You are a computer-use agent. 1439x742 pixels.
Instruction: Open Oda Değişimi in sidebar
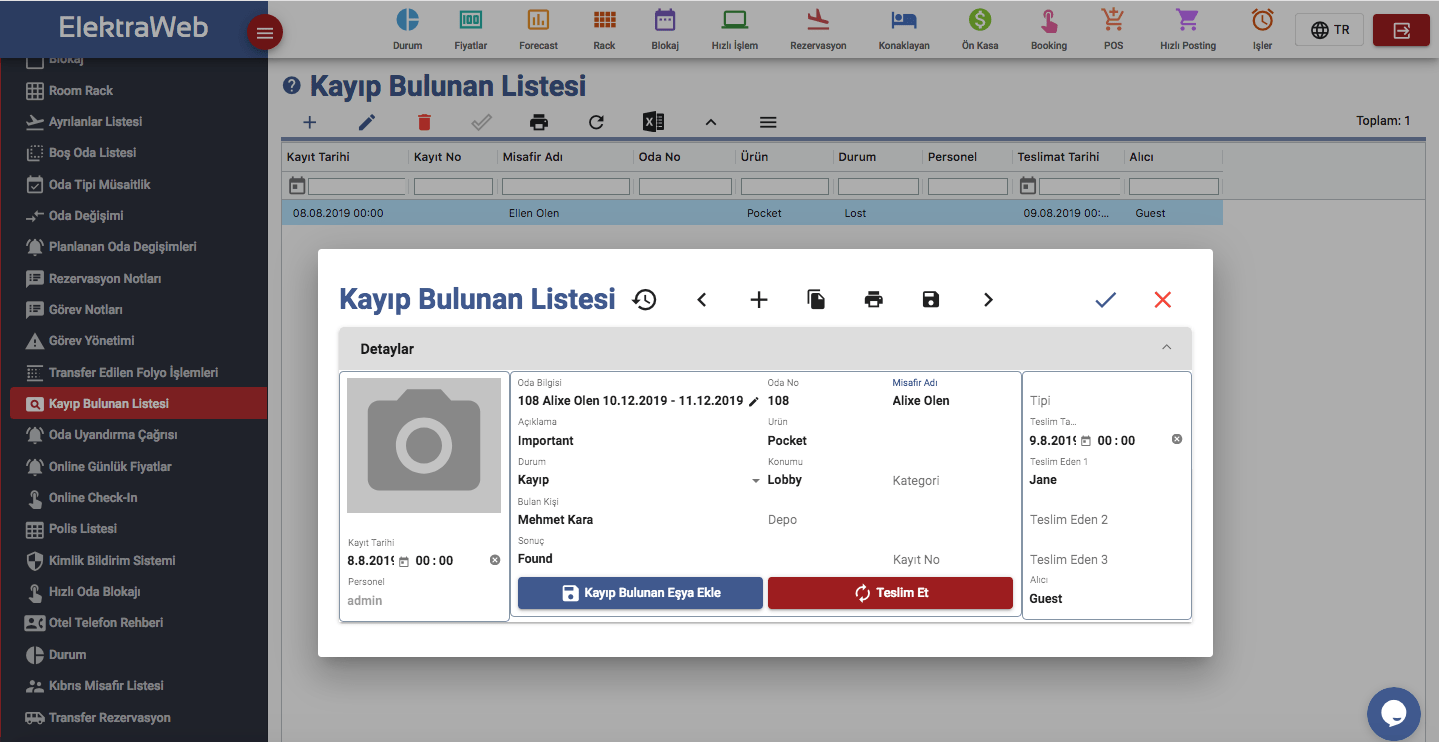[x=86, y=215]
